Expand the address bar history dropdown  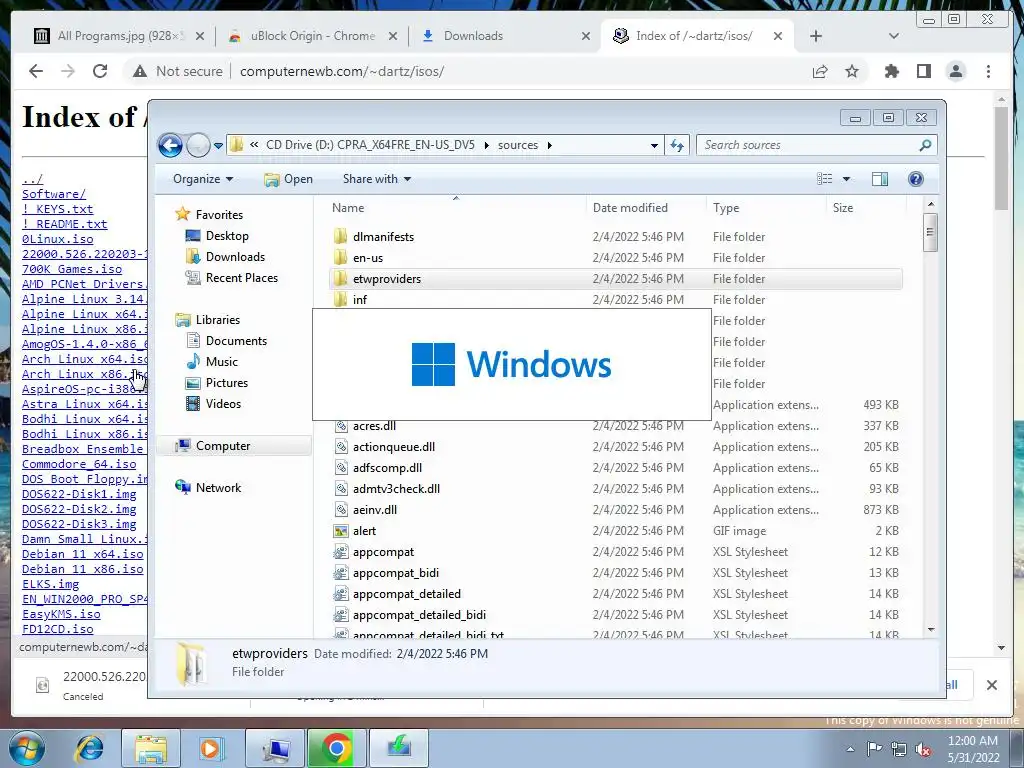(x=654, y=146)
